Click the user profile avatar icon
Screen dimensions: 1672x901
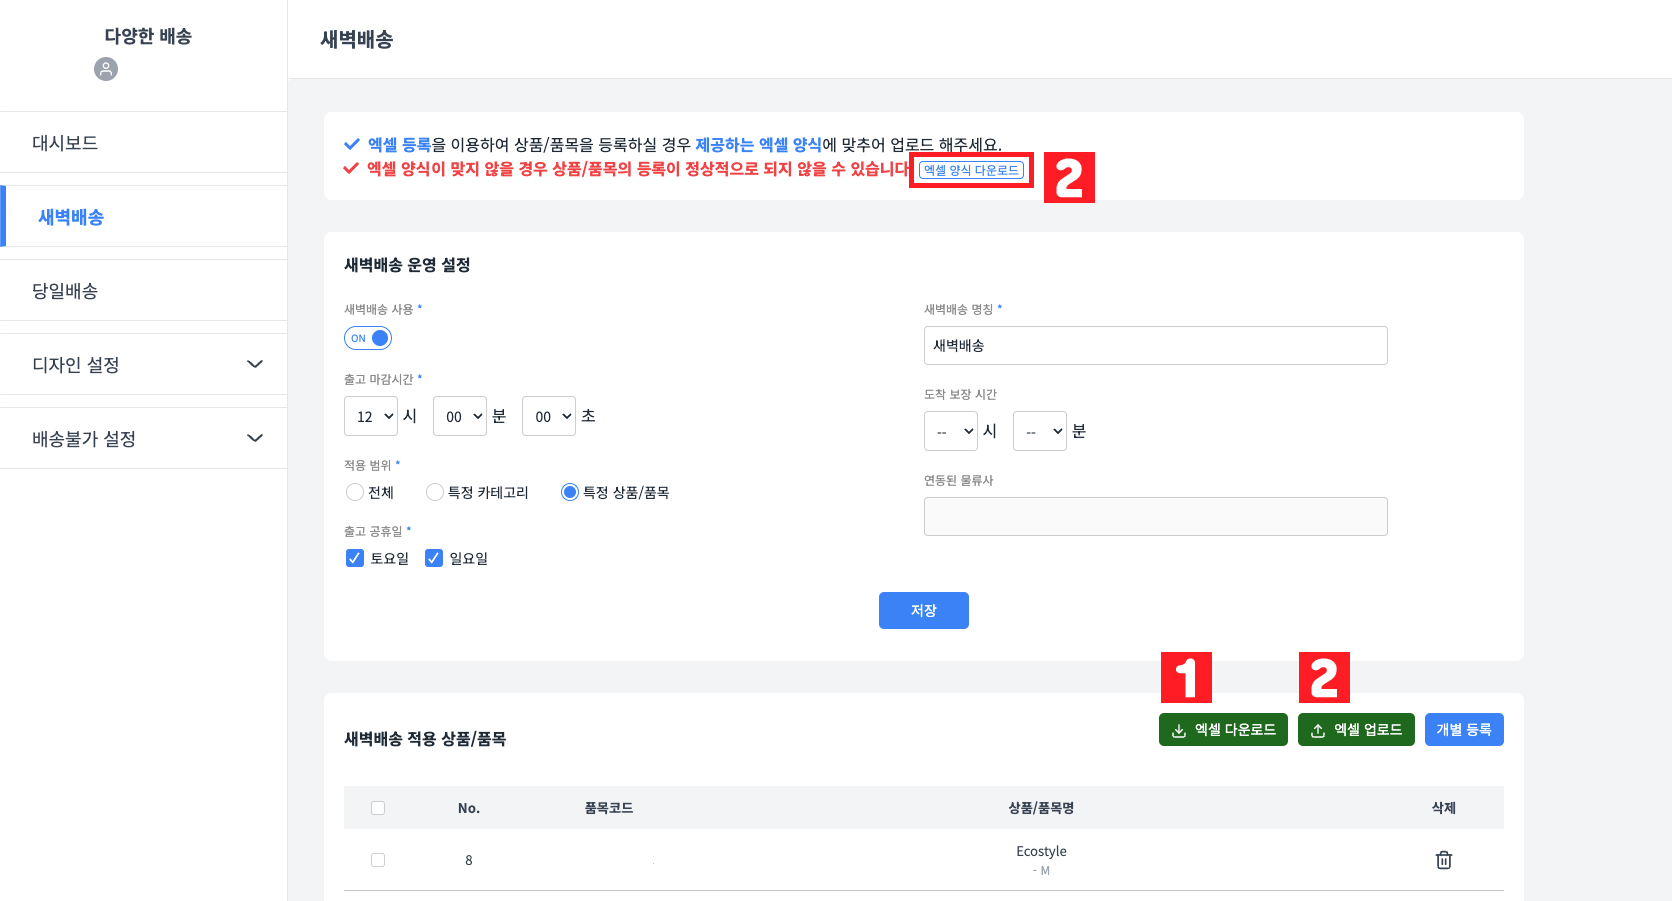tap(106, 69)
